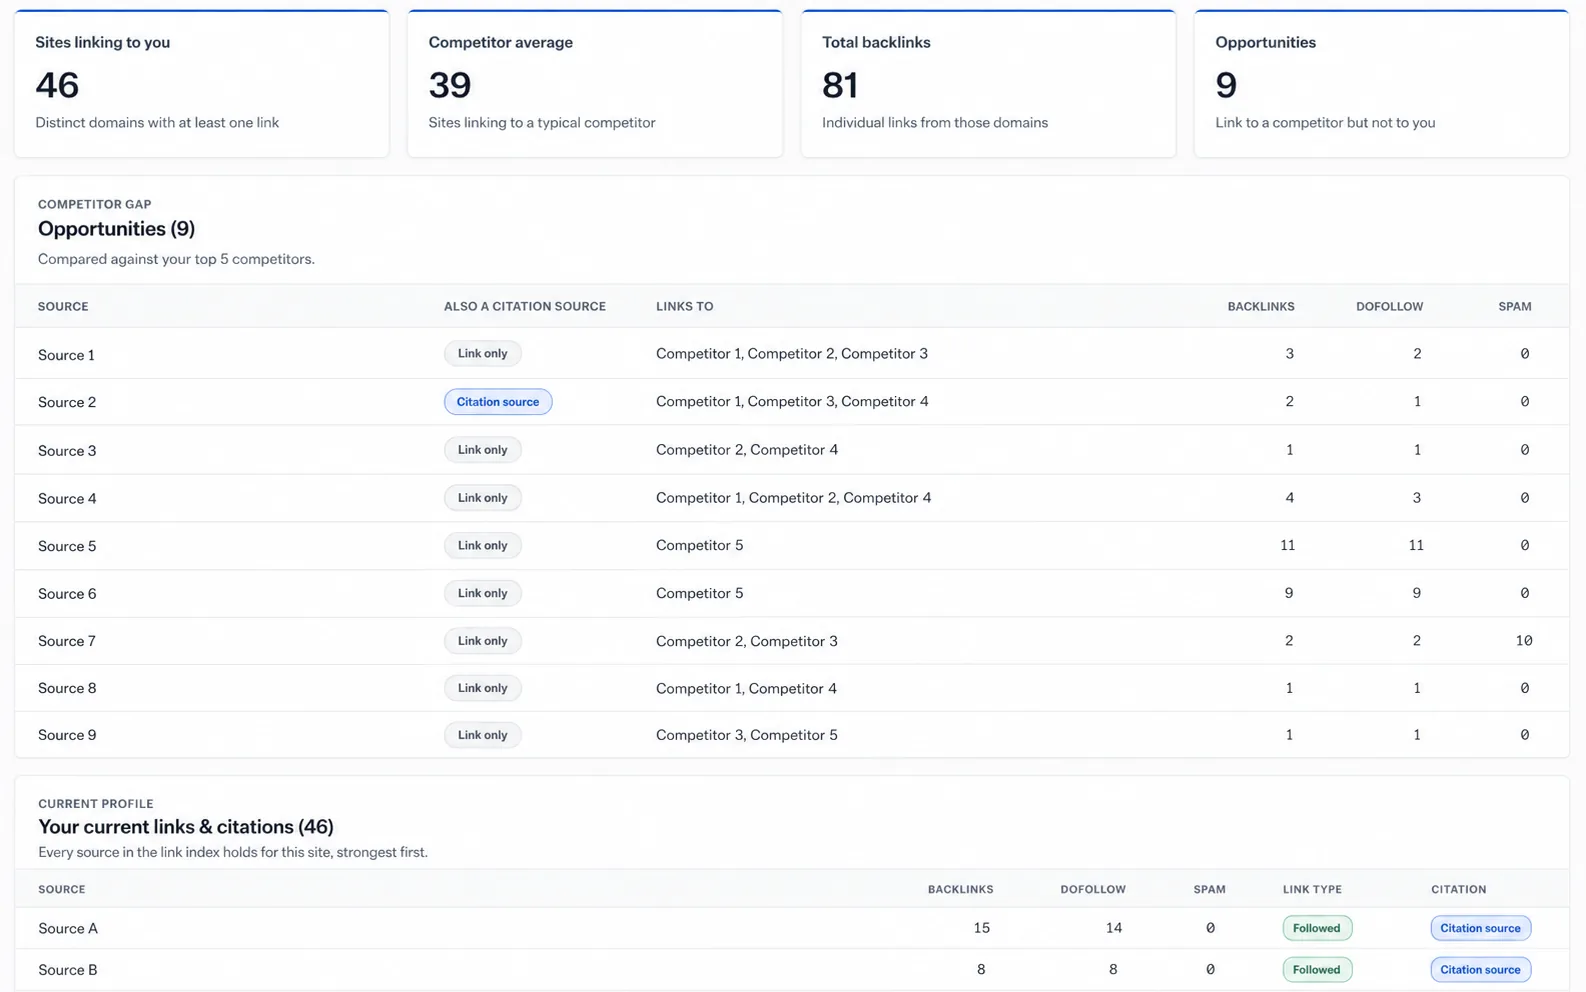Click the Link only badge for Source 3

coord(483,450)
